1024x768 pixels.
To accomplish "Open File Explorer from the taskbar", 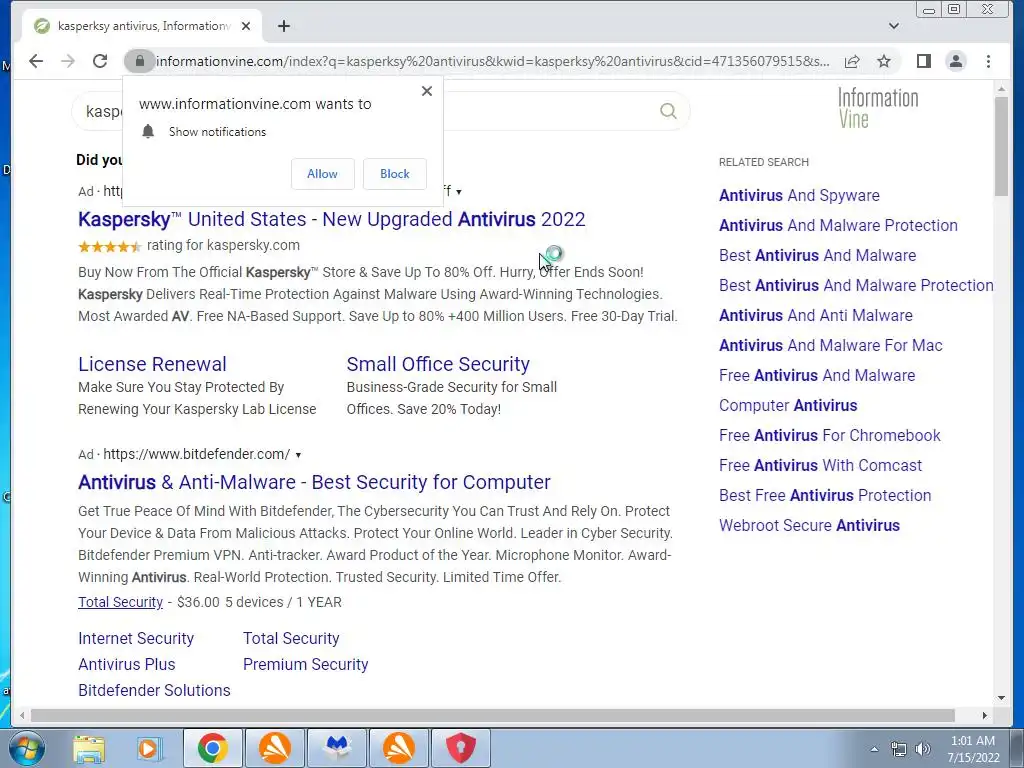I will pos(89,748).
